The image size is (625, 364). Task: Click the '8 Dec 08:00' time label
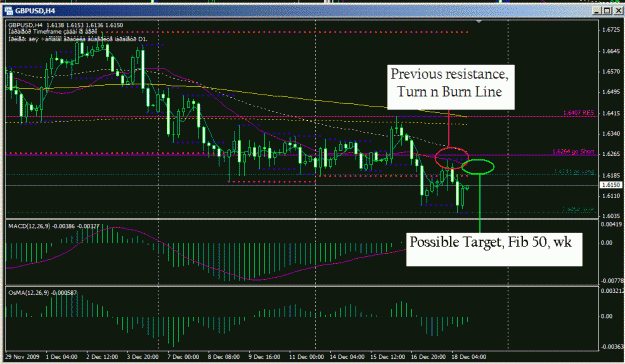[x=224, y=356]
